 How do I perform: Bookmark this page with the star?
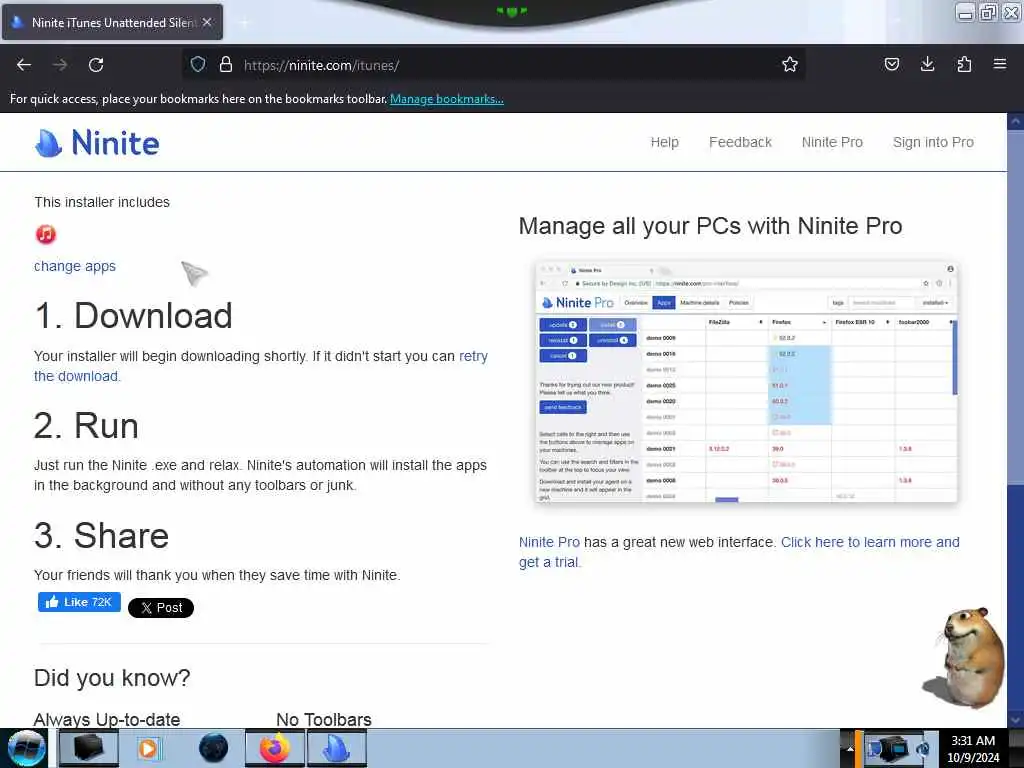point(790,64)
